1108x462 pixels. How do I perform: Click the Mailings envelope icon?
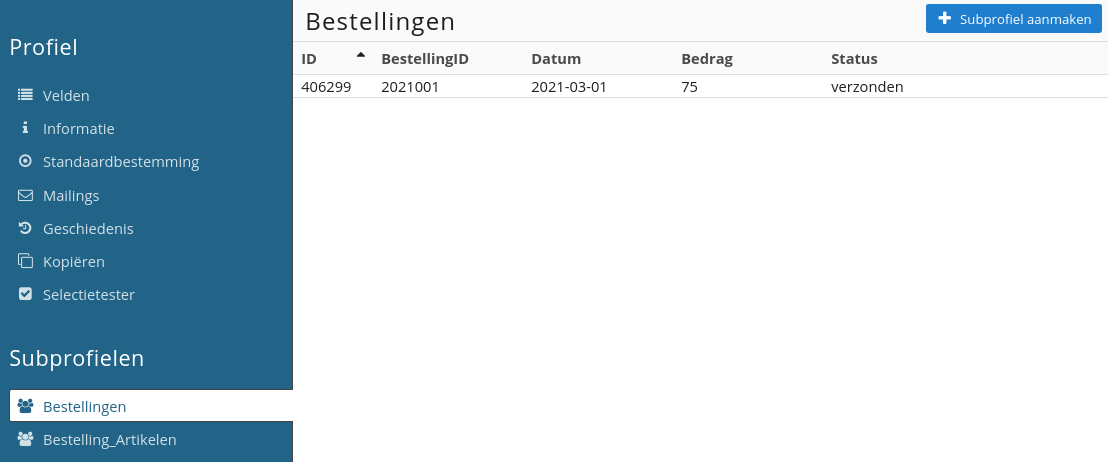coord(25,195)
